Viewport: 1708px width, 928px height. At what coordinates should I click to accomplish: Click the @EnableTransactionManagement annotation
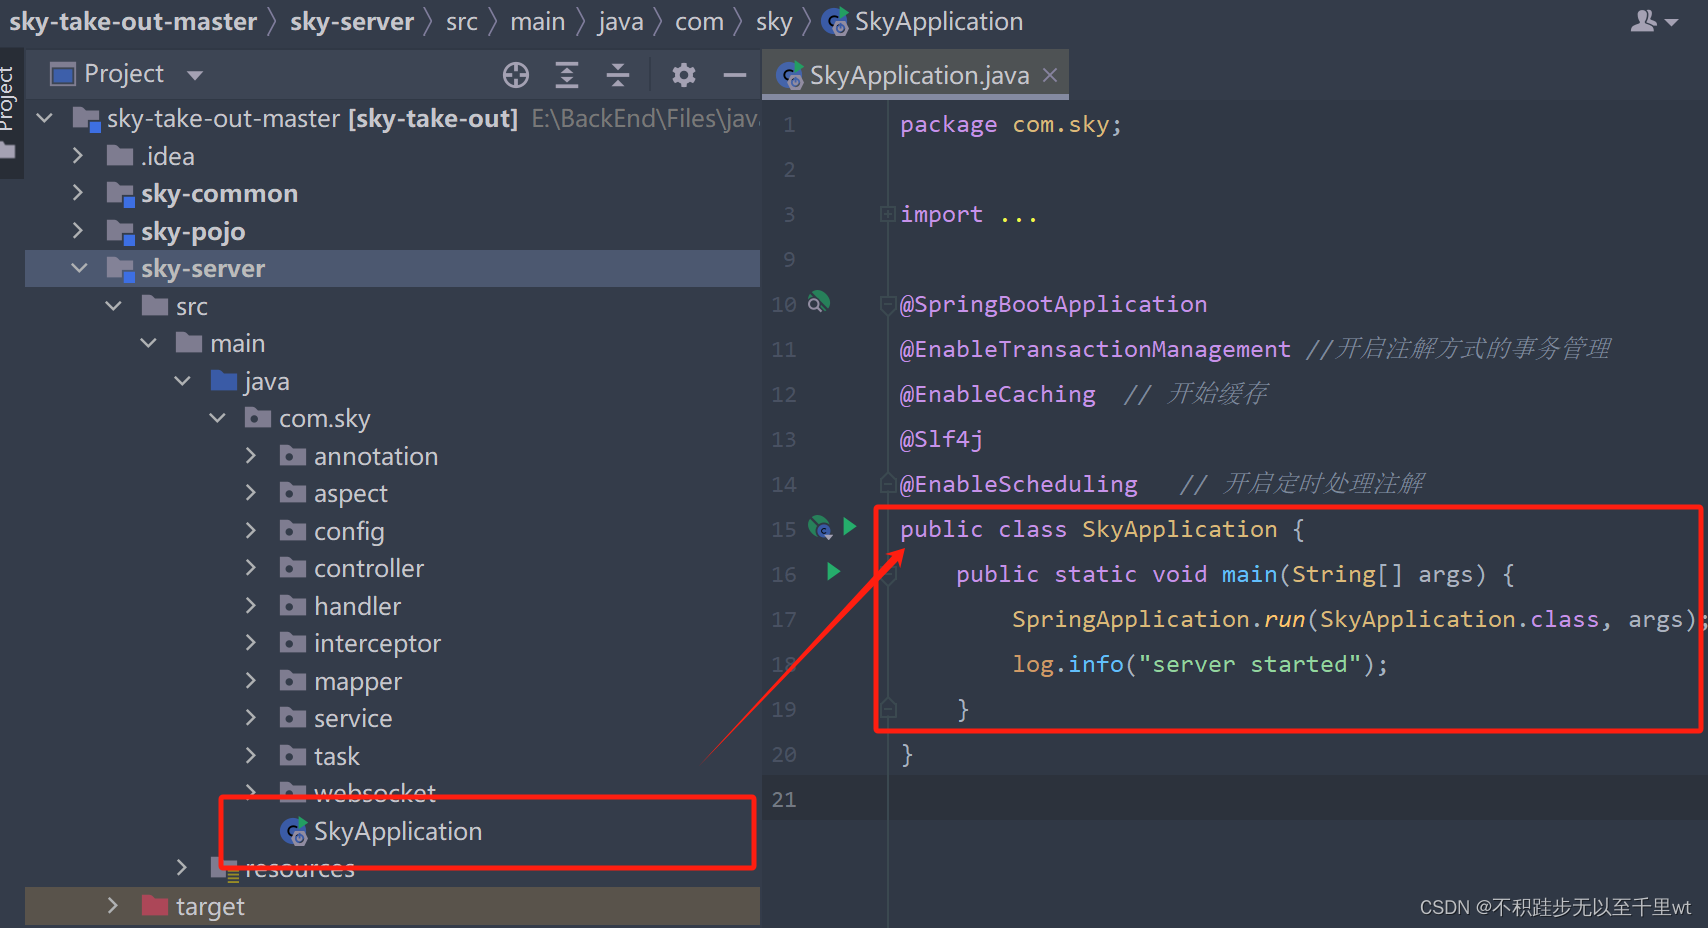1095,349
